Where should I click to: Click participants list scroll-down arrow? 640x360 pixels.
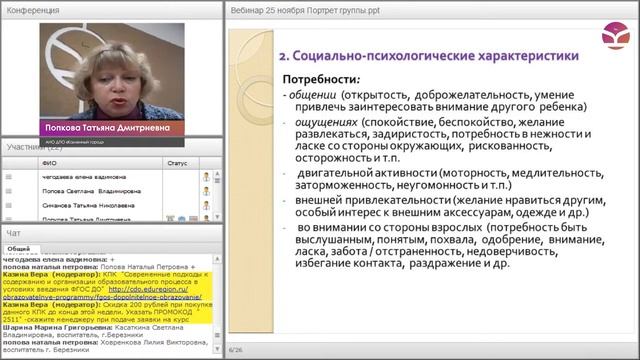[x=218, y=217]
